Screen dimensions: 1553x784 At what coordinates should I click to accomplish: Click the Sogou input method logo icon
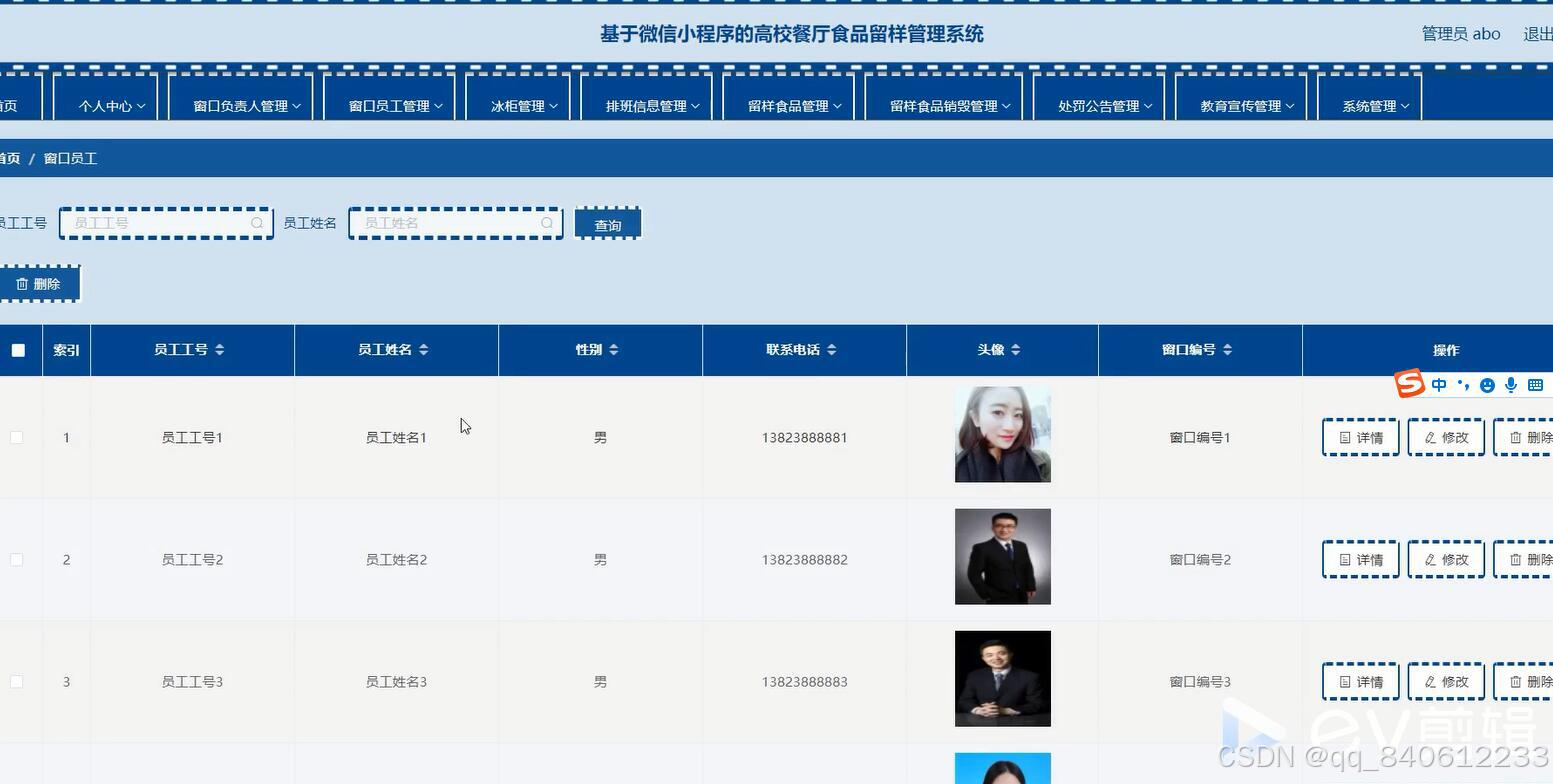(x=1409, y=384)
